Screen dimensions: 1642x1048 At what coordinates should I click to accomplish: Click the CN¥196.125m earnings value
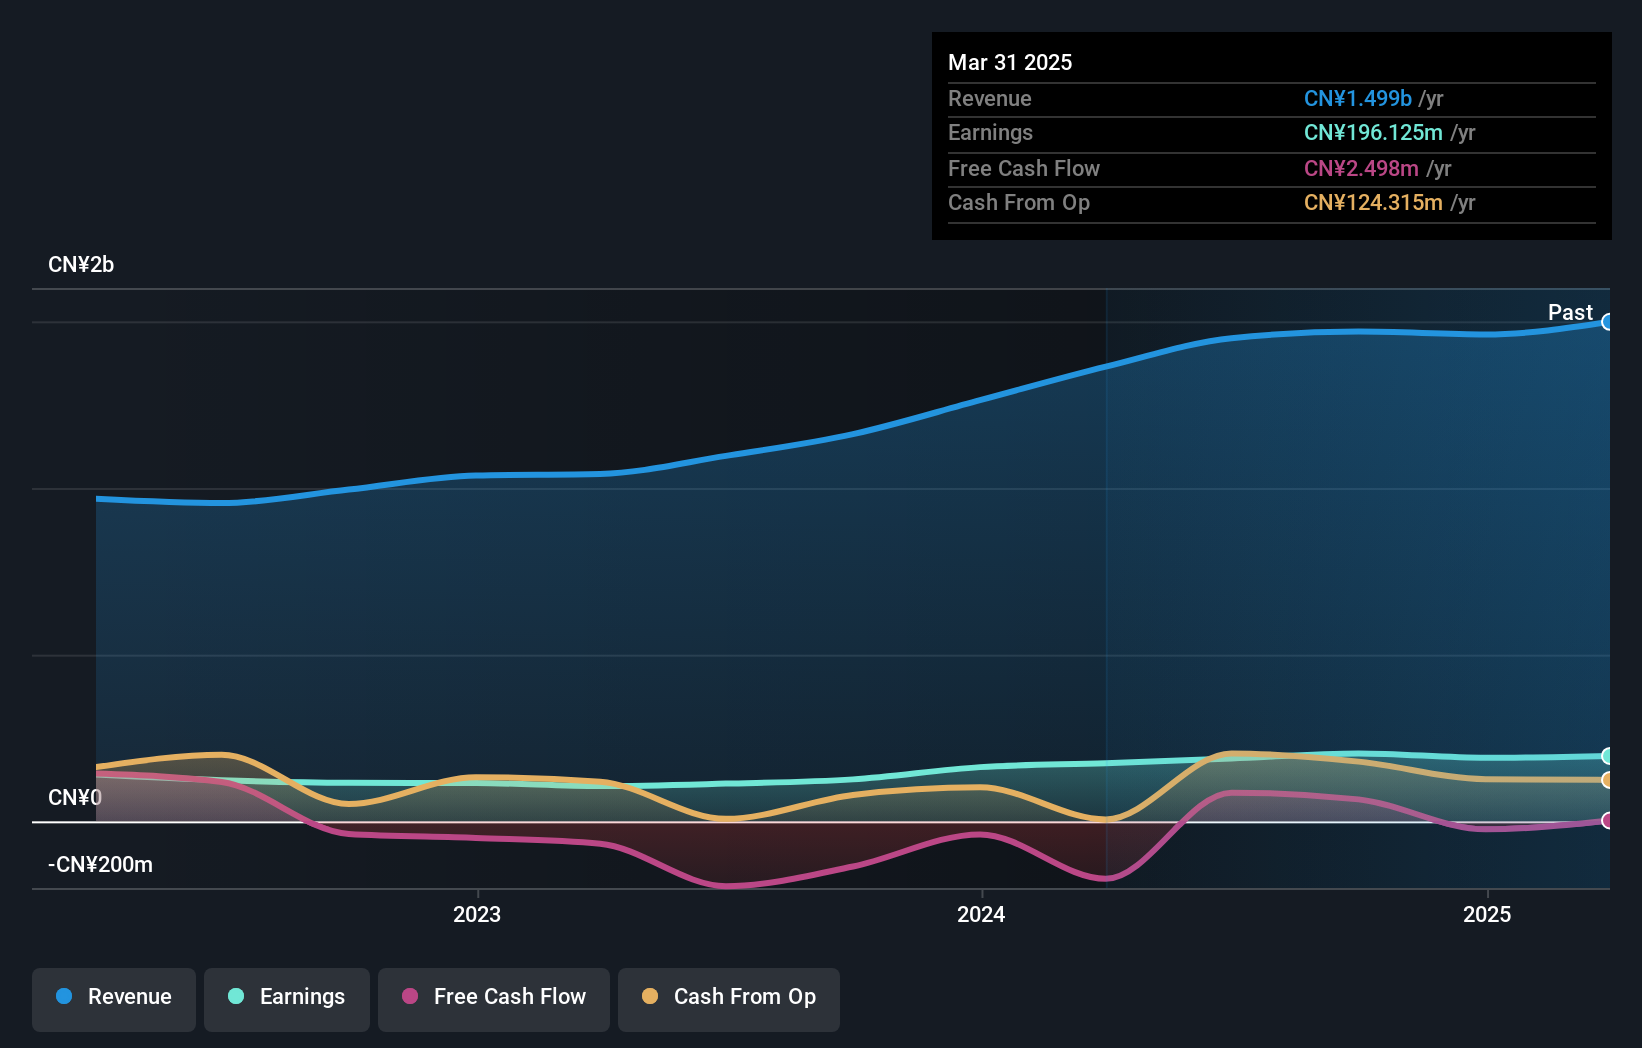point(1373,132)
